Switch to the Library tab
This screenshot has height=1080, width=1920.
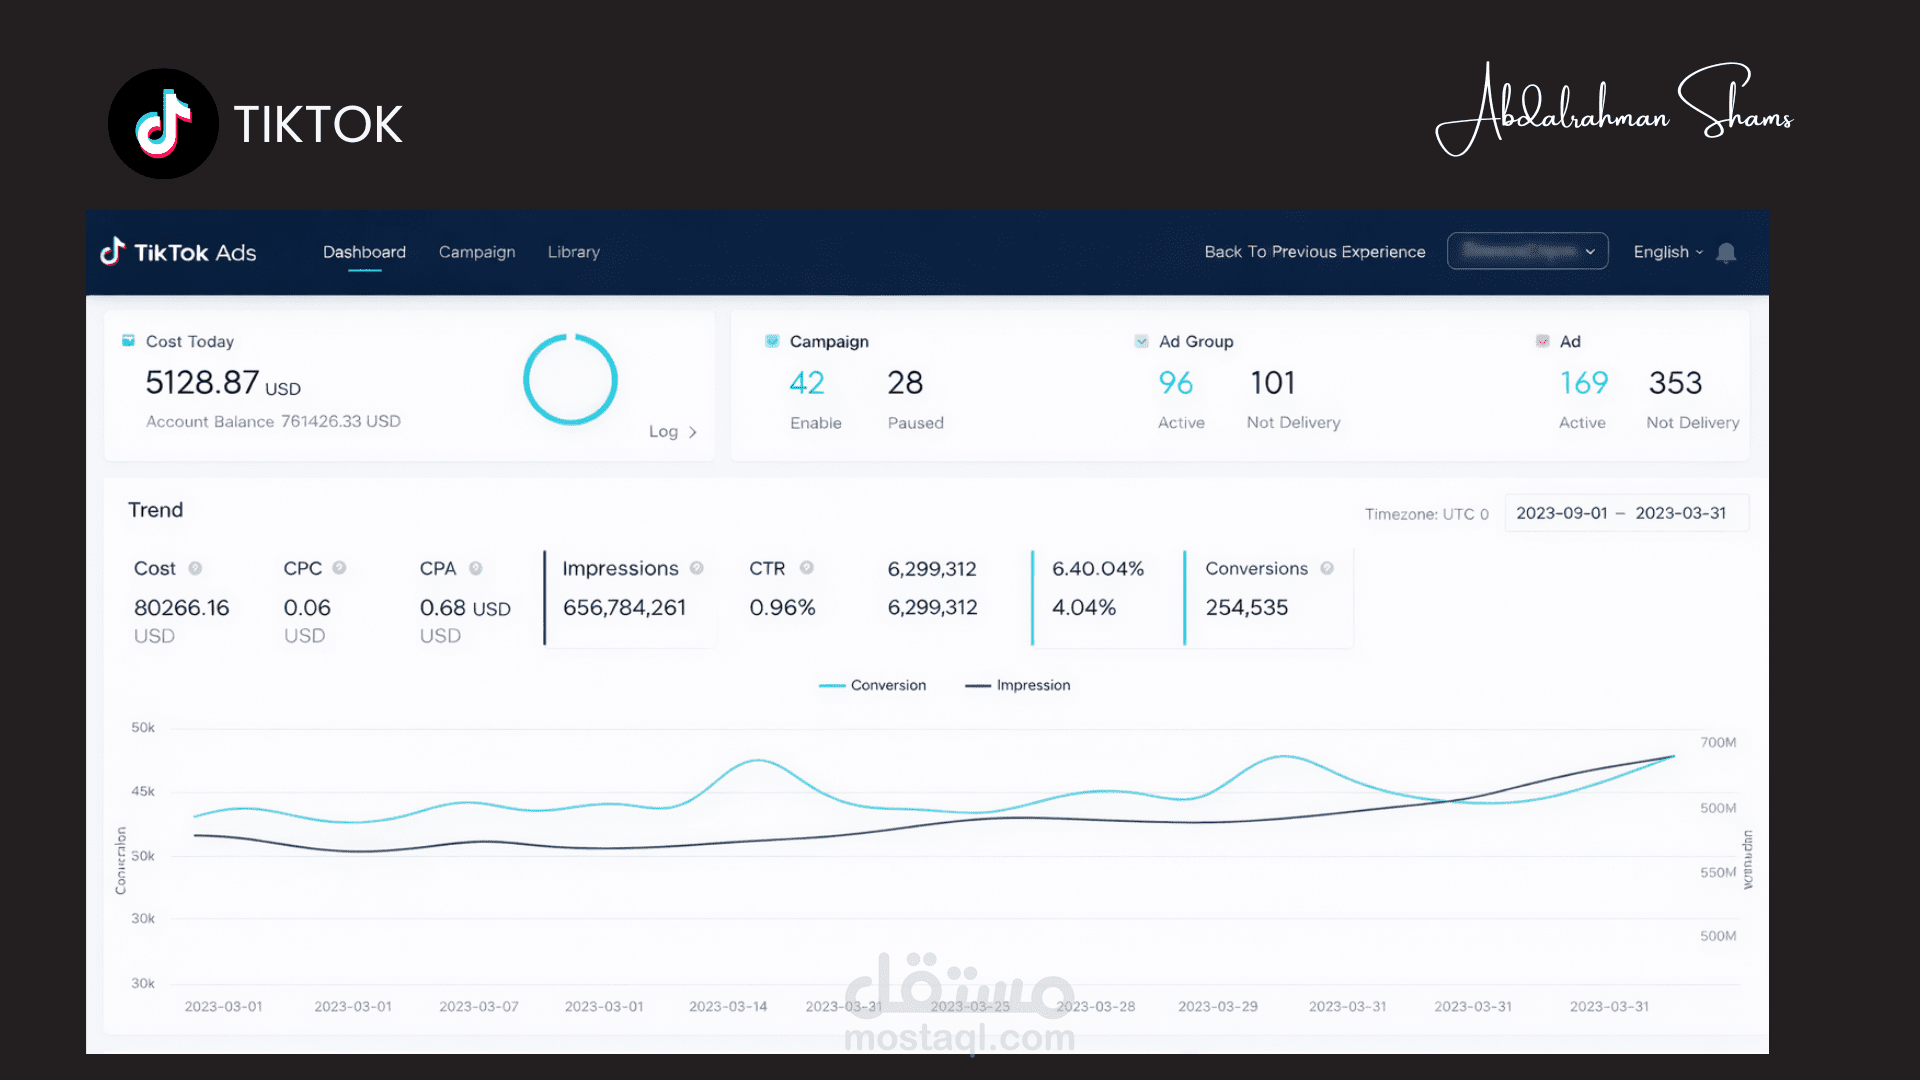click(574, 252)
